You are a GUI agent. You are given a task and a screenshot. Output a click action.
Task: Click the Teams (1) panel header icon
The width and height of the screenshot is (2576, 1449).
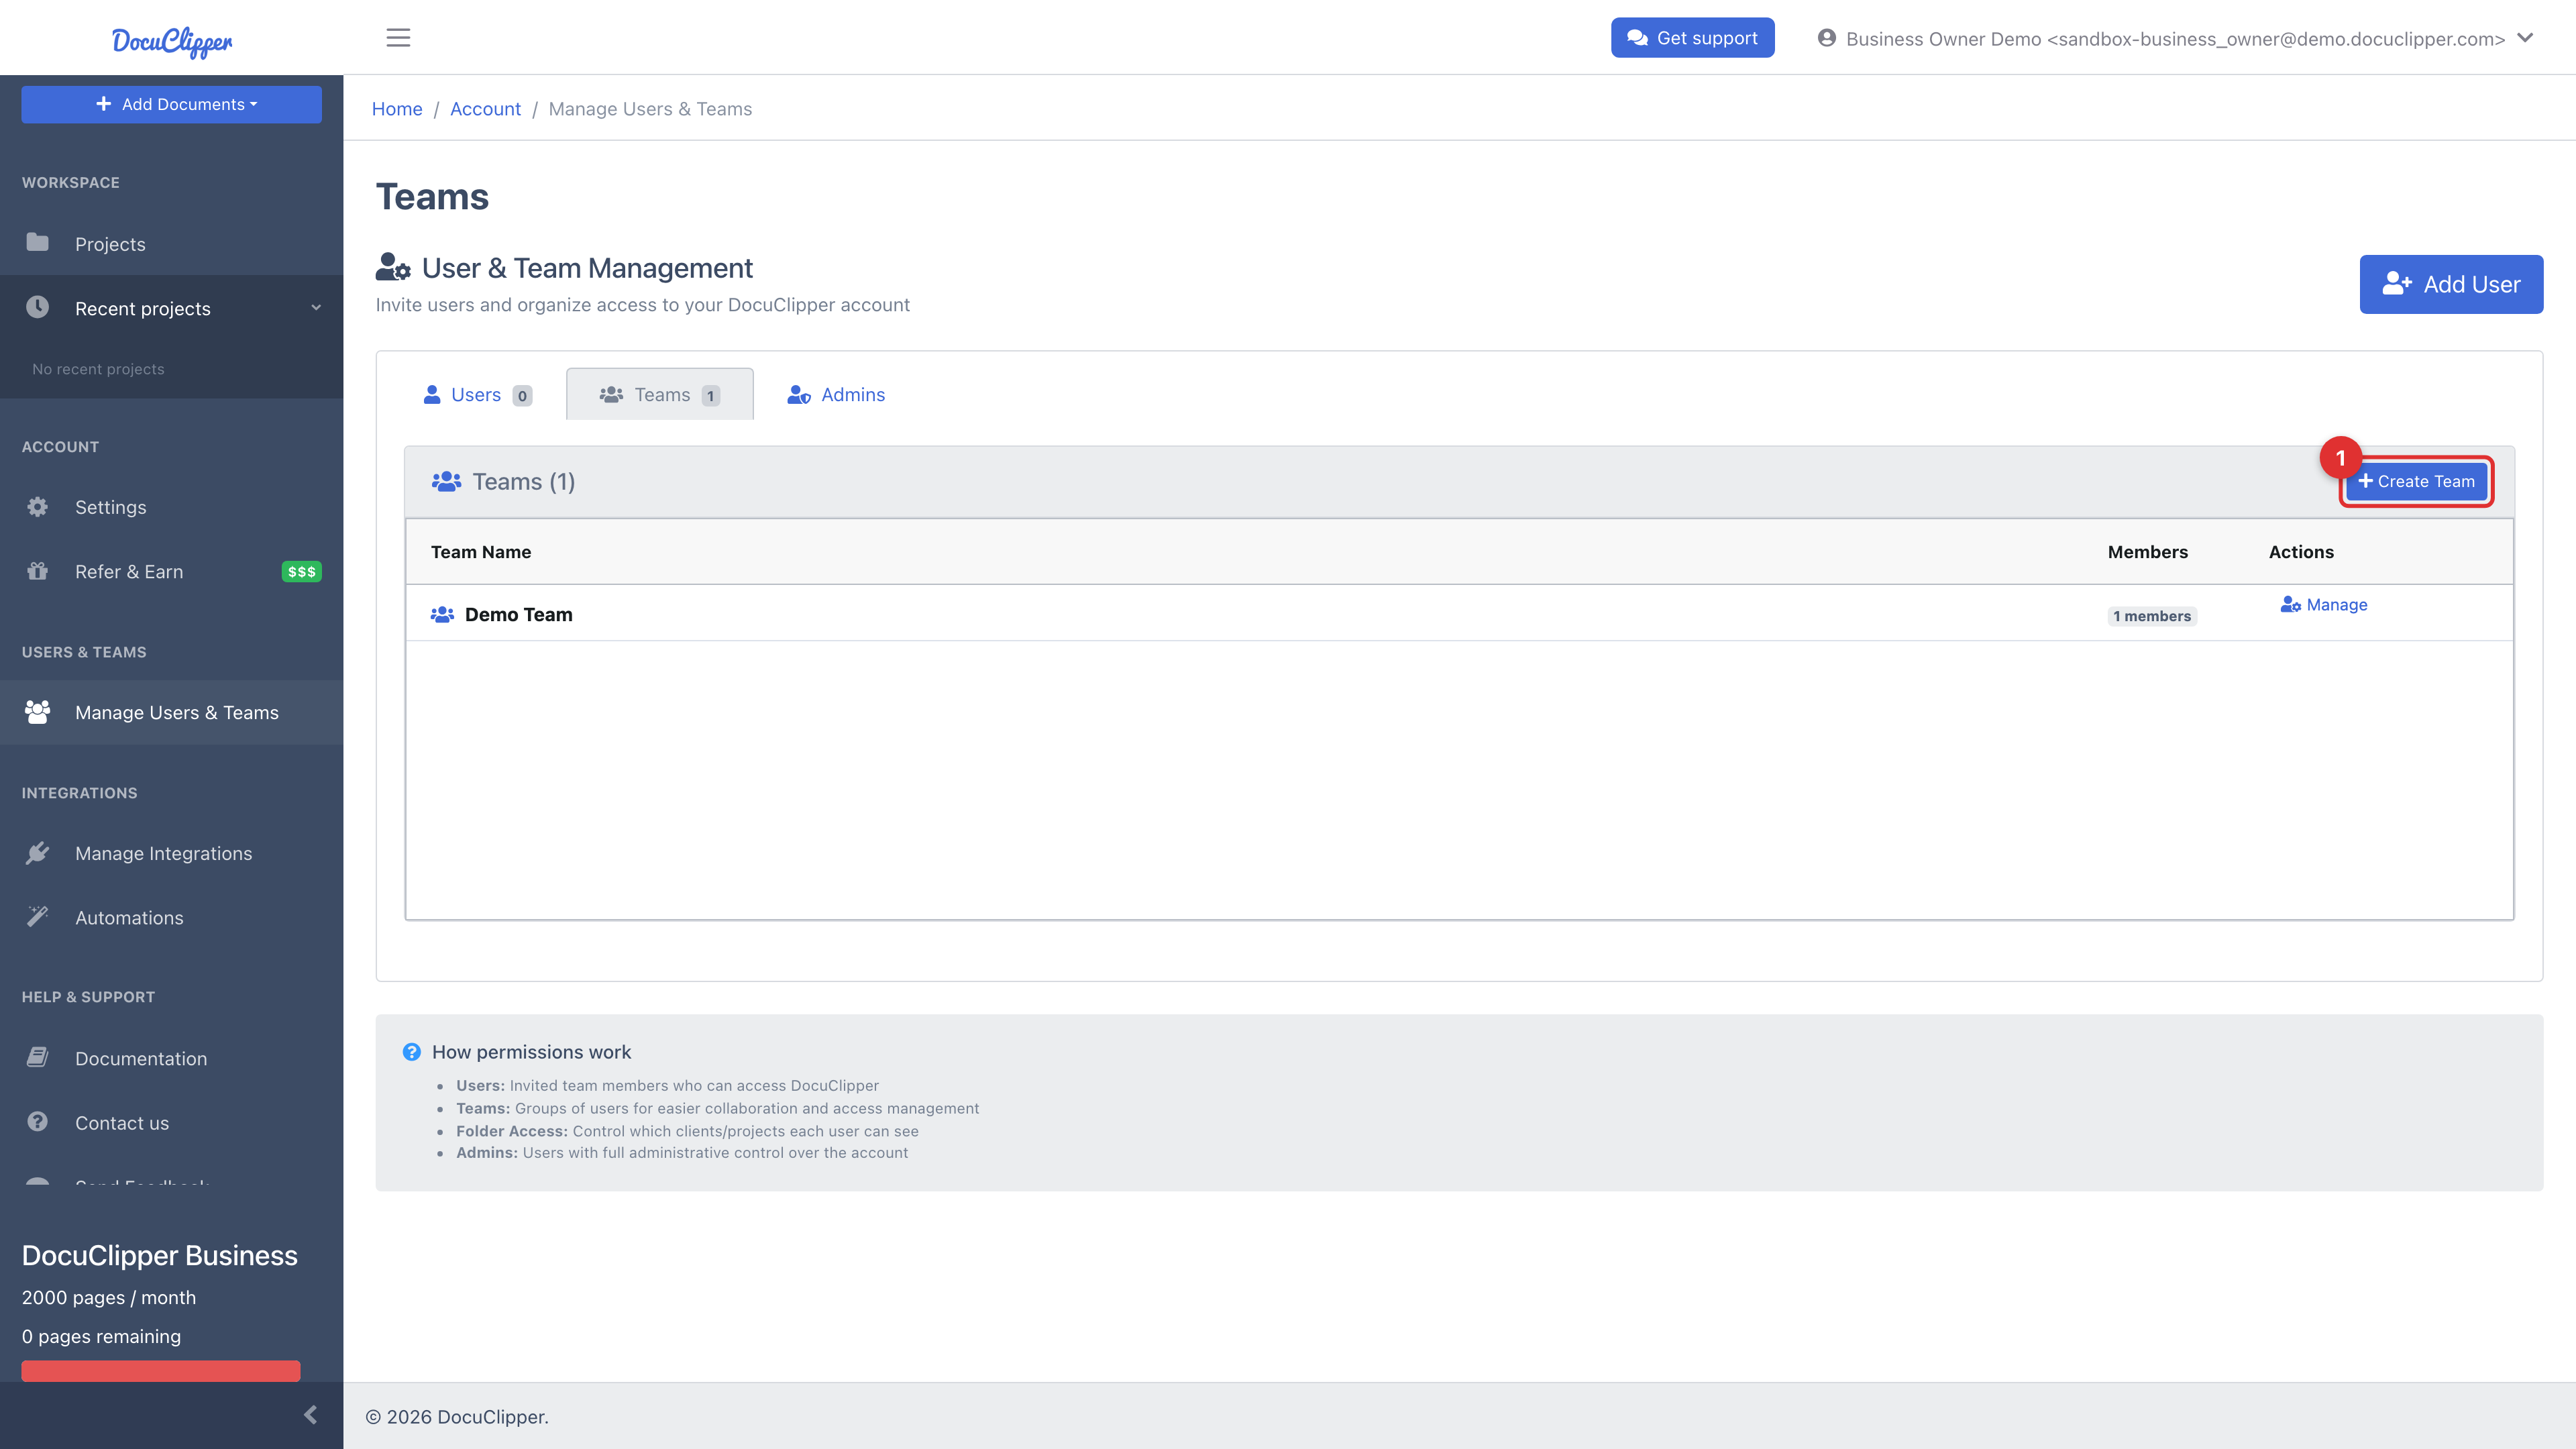pos(446,481)
